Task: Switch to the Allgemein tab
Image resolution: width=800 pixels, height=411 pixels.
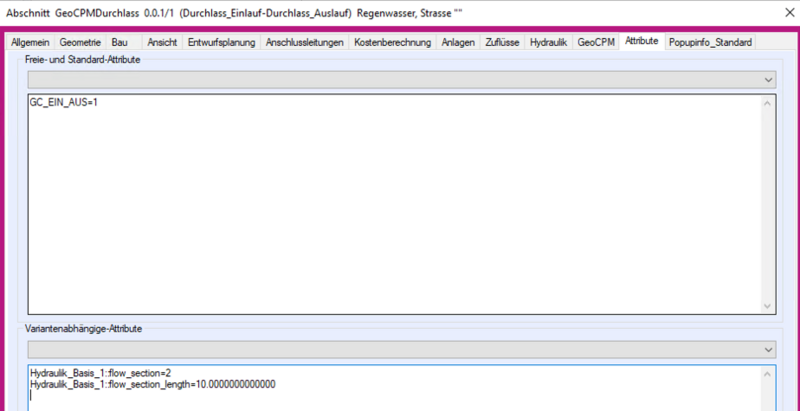Action: tap(30, 43)
